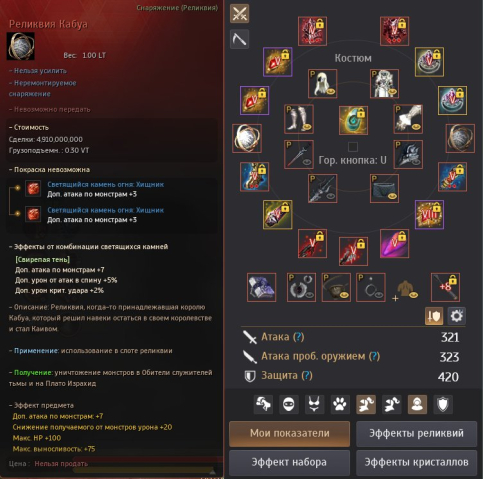Select the crossed swords combat equipment icon

tap(239, 14)
